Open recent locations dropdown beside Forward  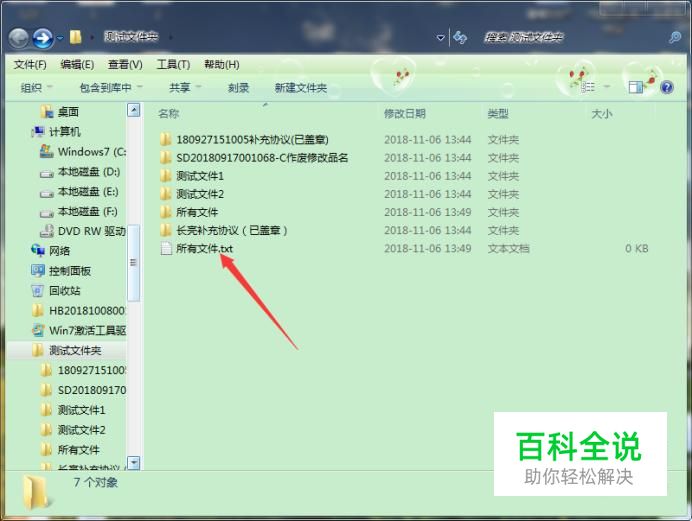click(60, 39)
